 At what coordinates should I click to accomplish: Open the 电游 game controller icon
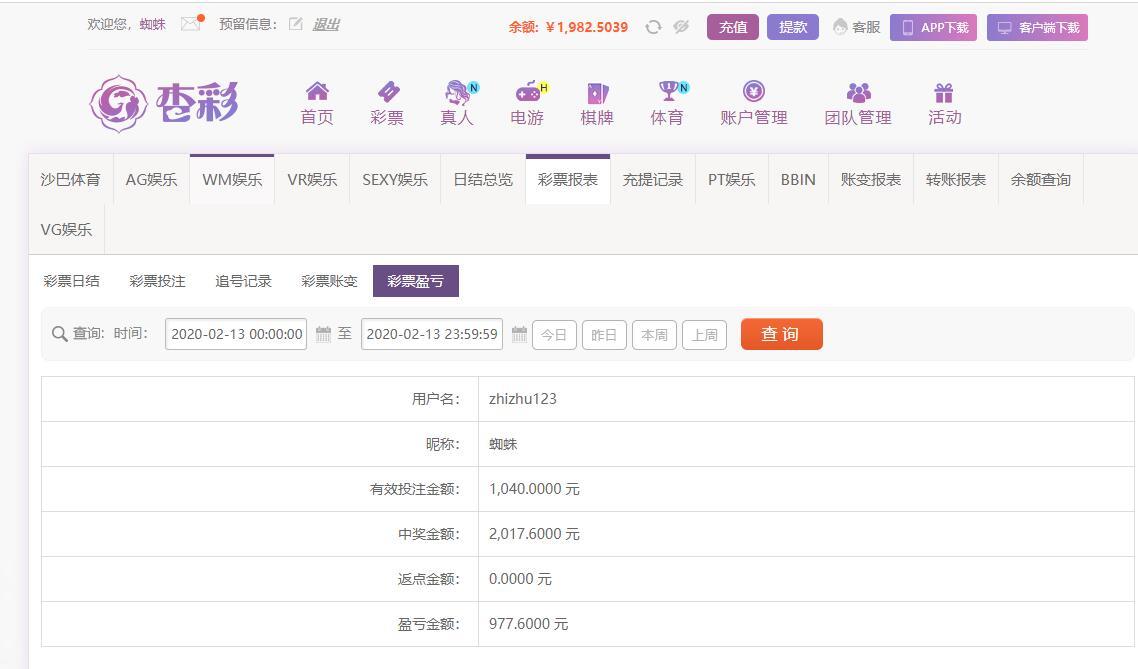pyautogui.click(x=527, y=92)
